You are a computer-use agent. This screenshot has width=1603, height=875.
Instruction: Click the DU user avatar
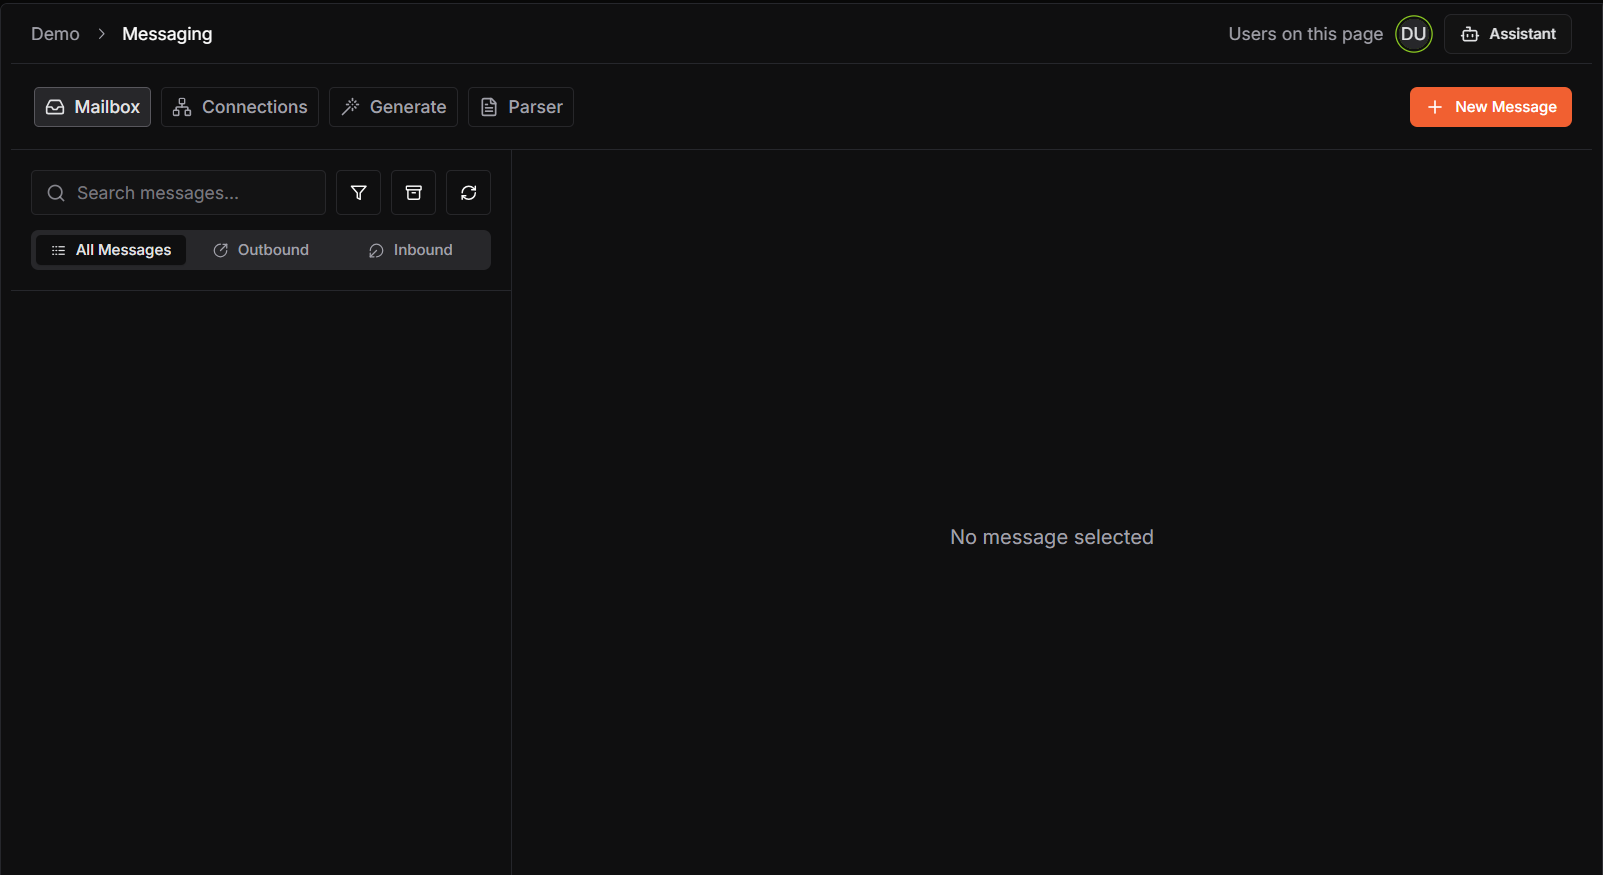(x=1413, y=34)
